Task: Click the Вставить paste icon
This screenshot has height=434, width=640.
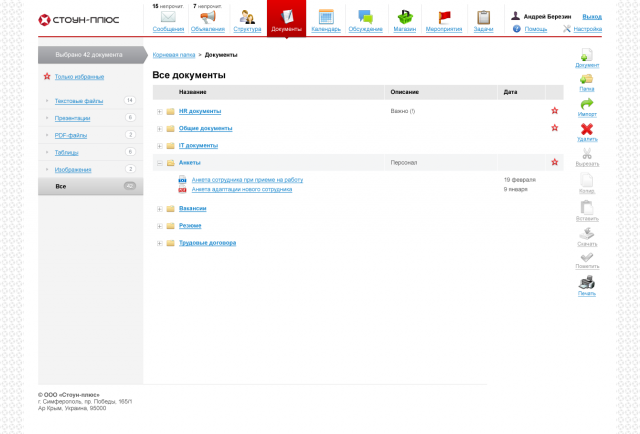Action: (x=587, y=207)
